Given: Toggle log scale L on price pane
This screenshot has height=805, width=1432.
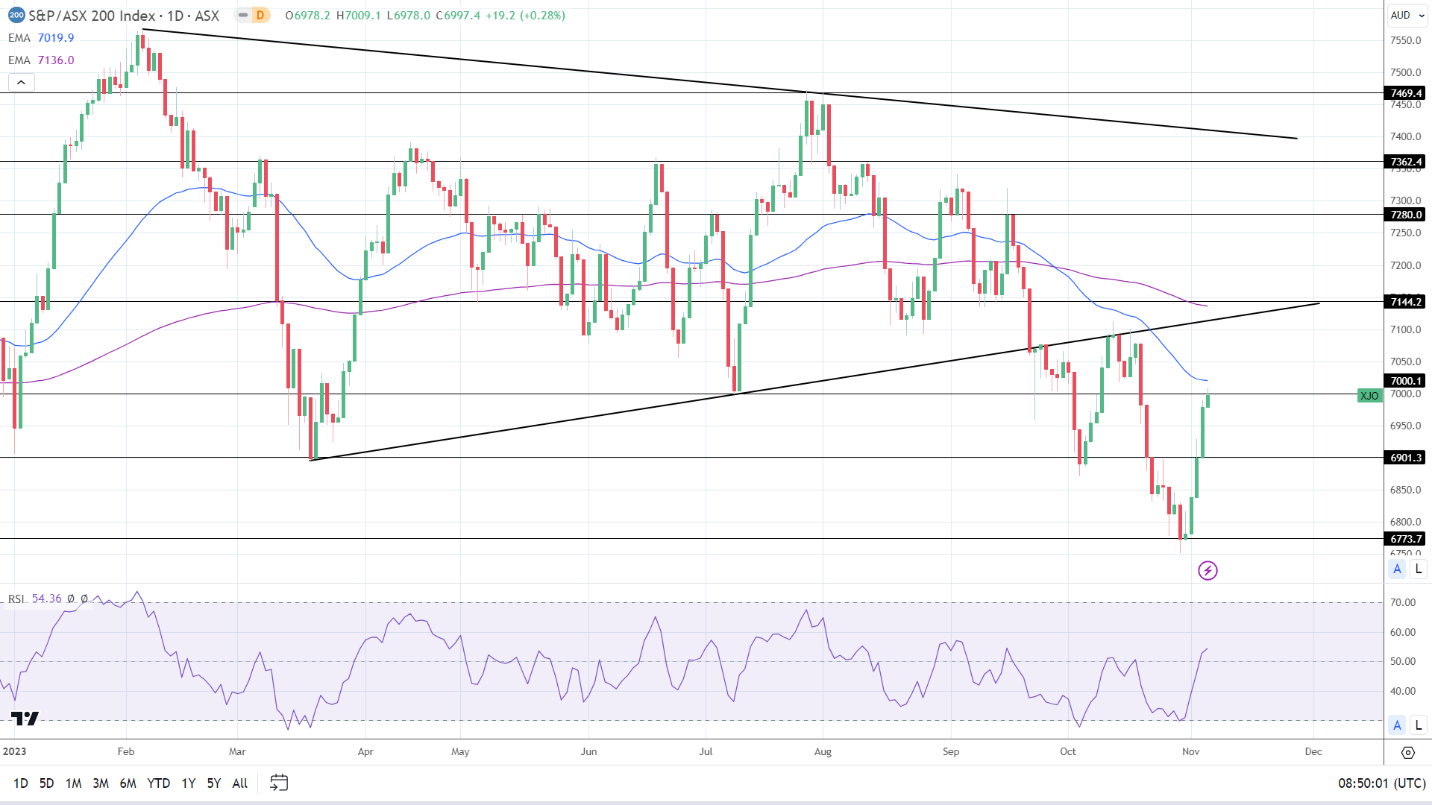Looking at the screenshot, I should [1418, 569].
